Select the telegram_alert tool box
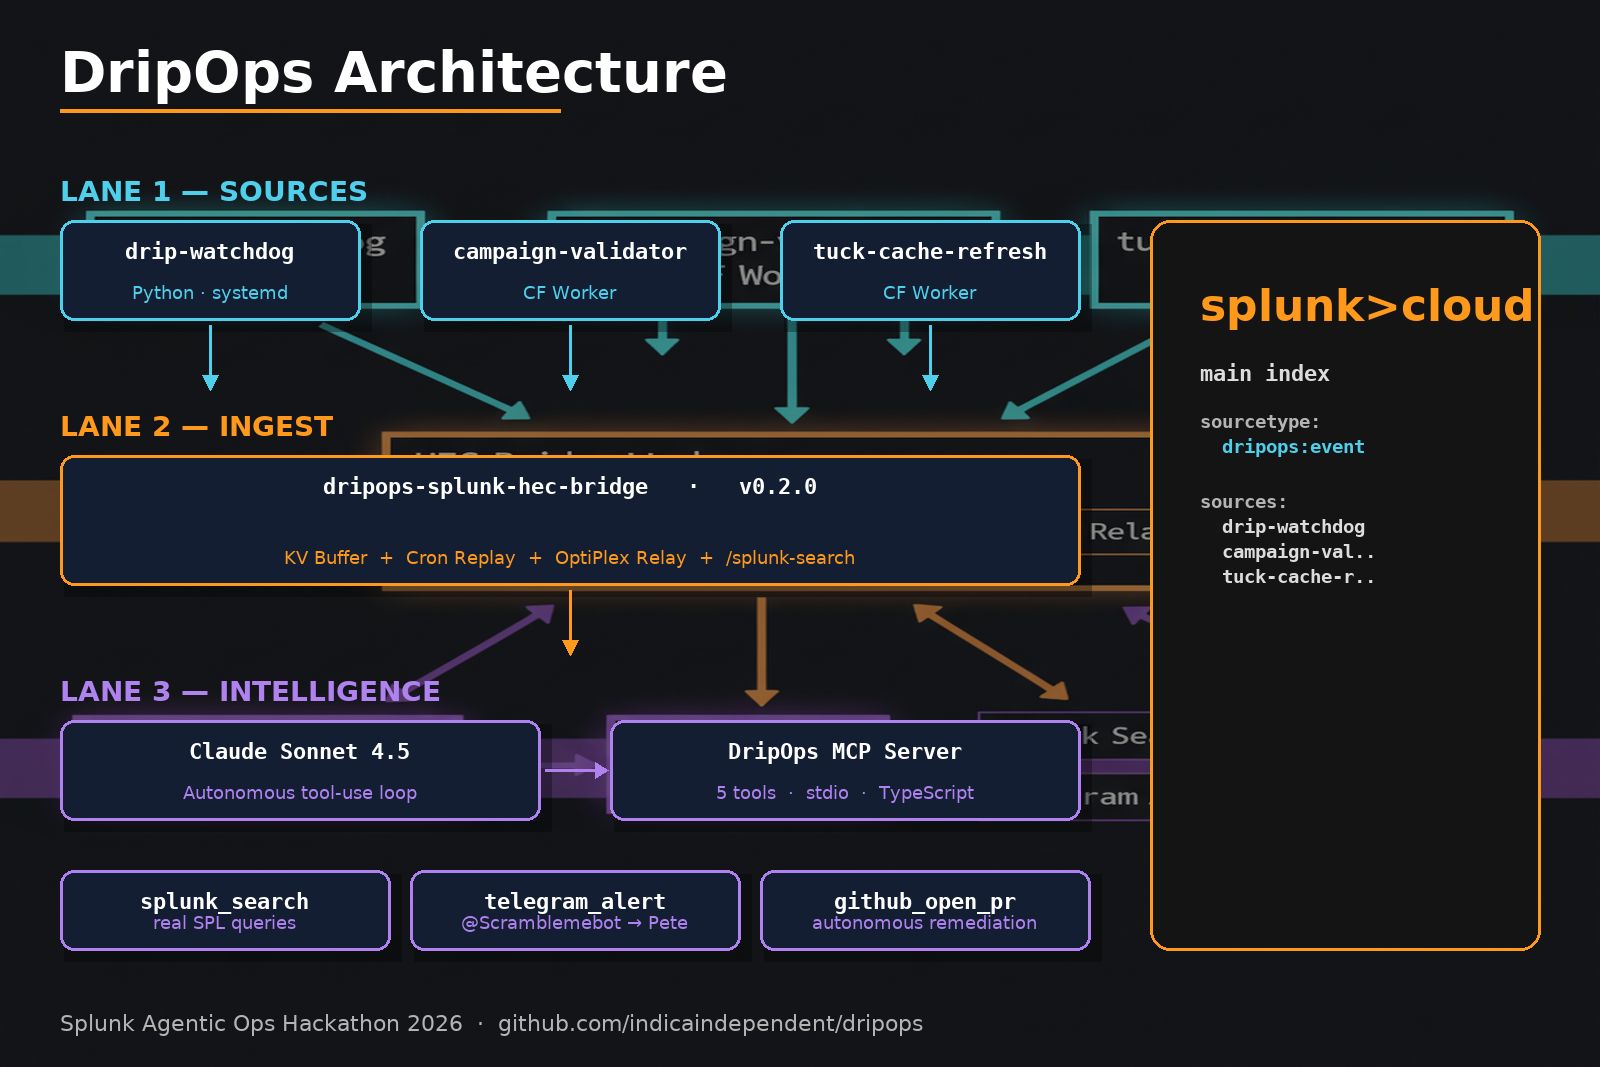Viewport: 1600px width, 1067px height. click(x=575, y=910)
